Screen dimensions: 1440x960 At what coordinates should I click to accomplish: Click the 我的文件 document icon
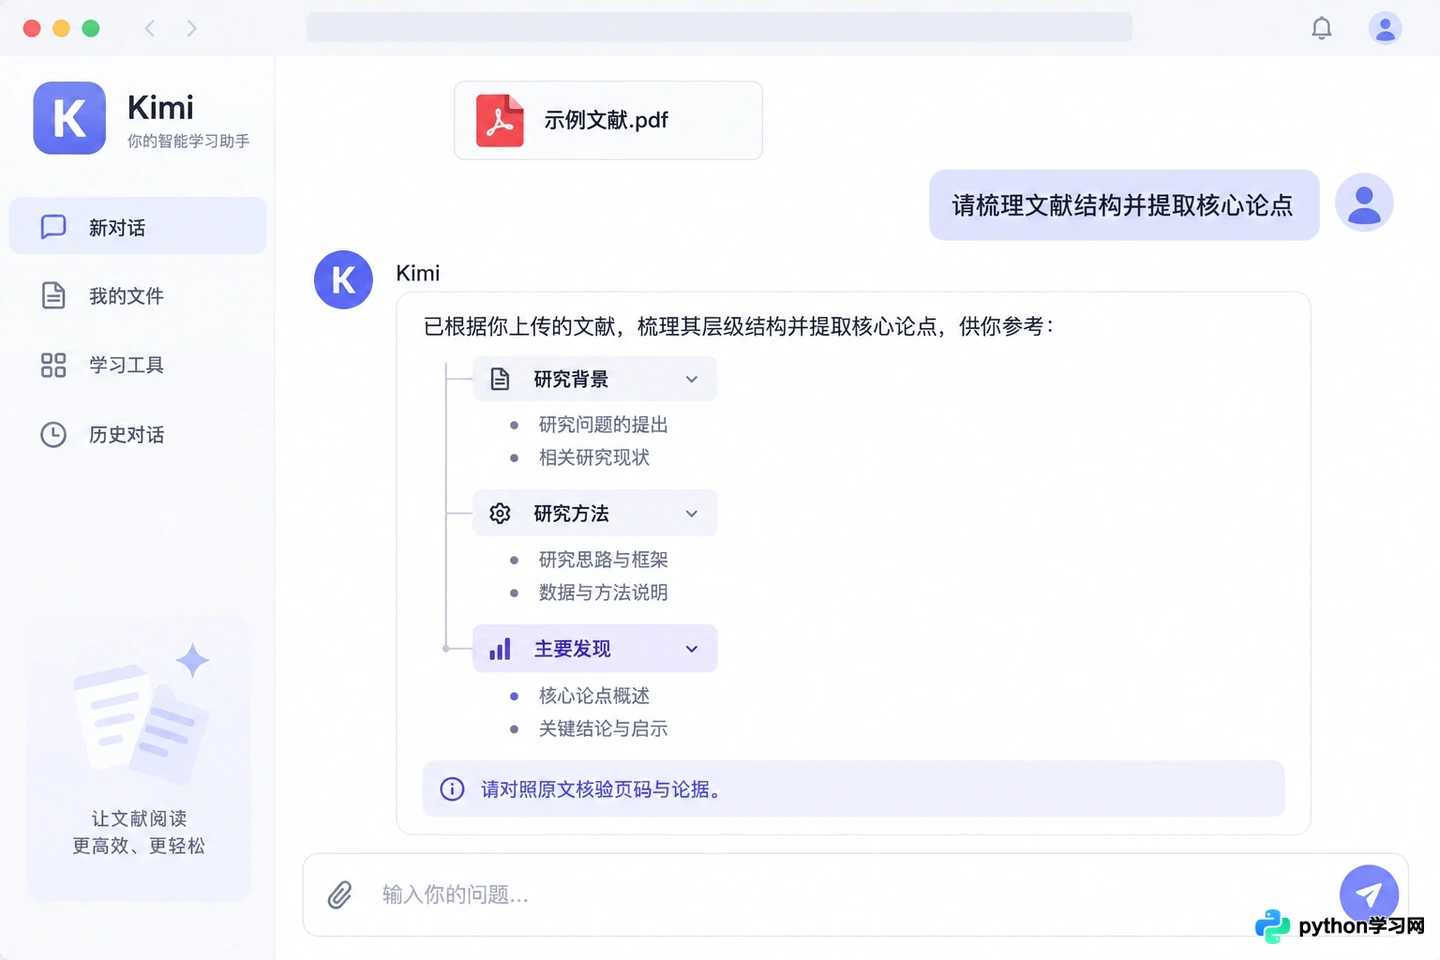(53, 295)
